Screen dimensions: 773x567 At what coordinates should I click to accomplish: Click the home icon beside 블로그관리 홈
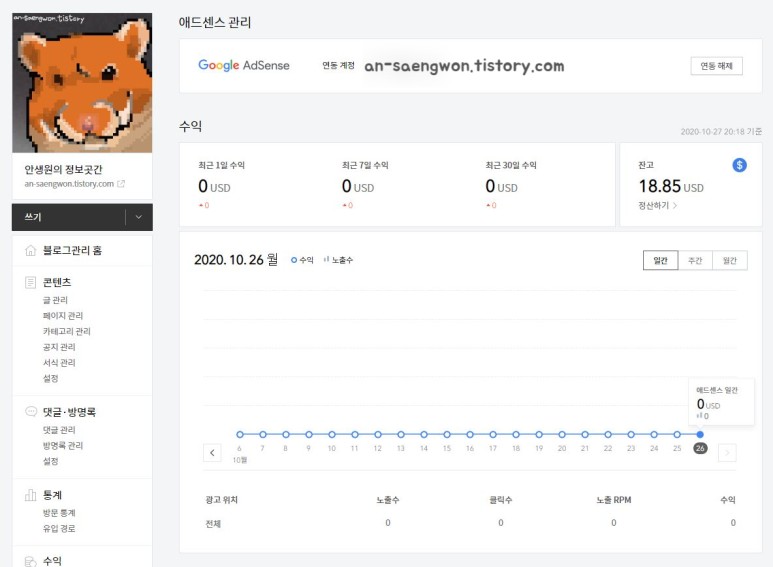[x=31, y=250]
